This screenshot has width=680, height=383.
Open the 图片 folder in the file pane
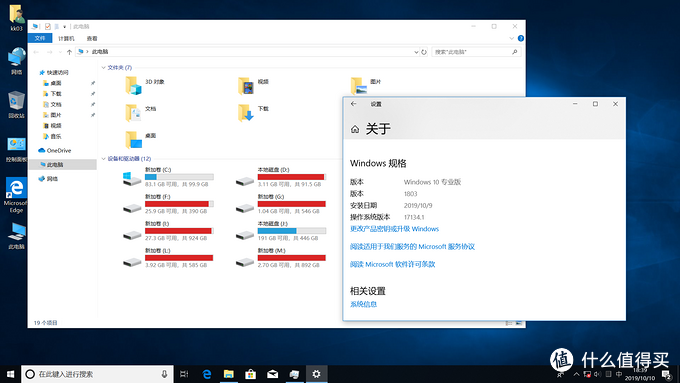tap(366, 85)
